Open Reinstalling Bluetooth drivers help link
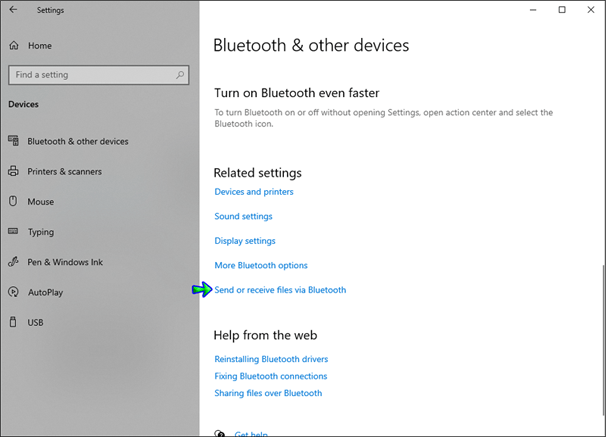The height and width of the screenshot is (437, 606). pyautogui.click(x=271, y=359)
